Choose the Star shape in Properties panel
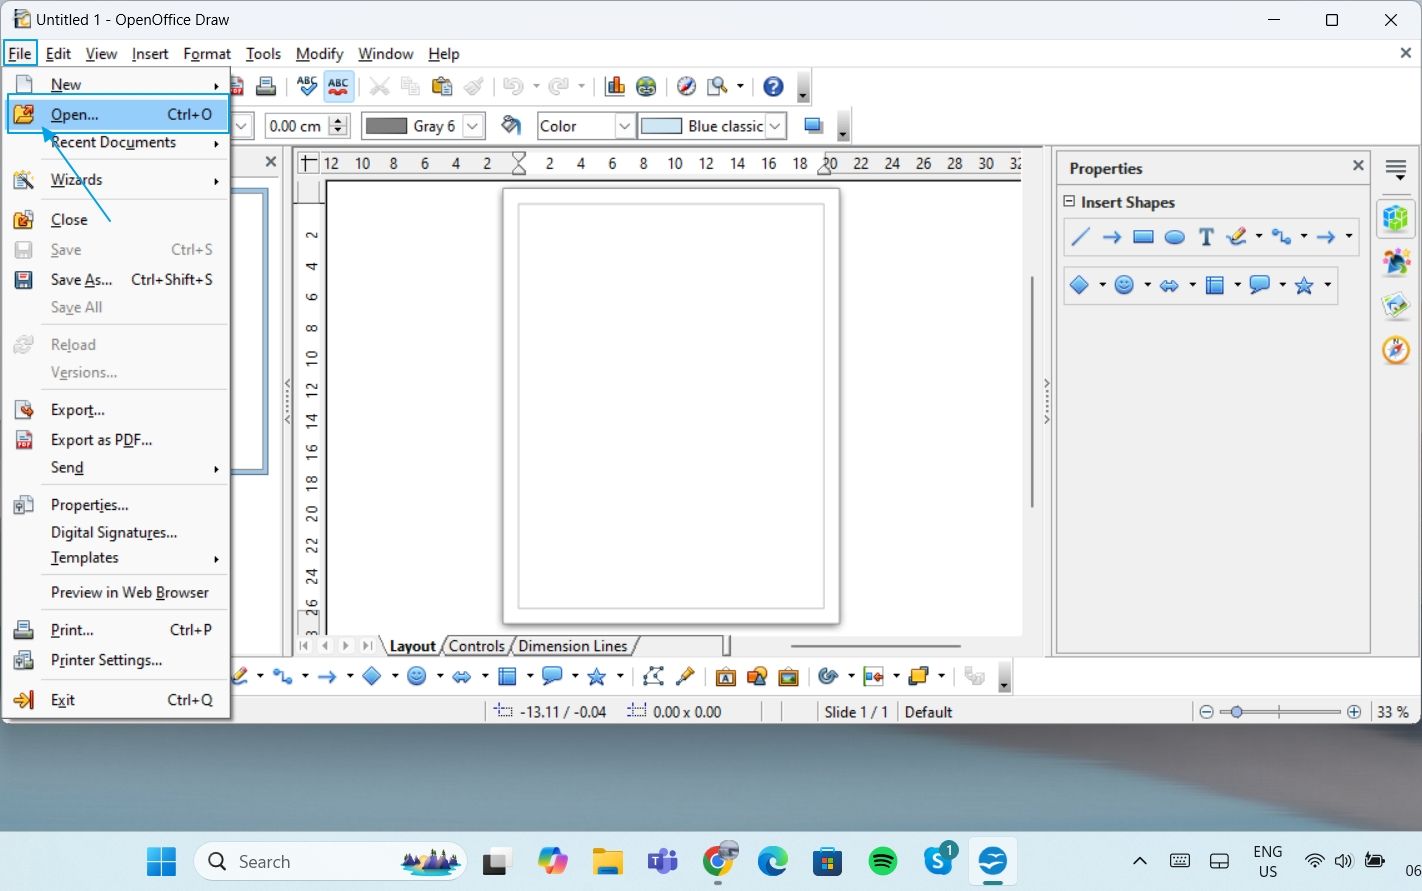 1304,286
